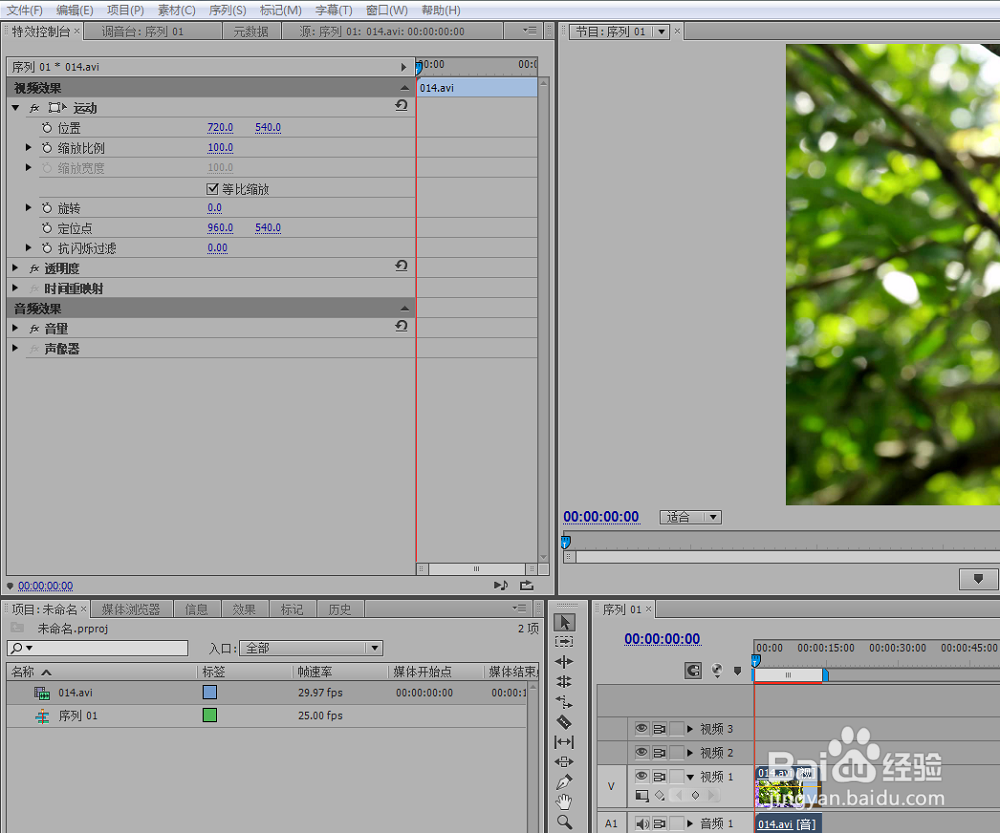Screen dimensions: 1000x833
Task: Expand 旋转 property
Action: 28,207
